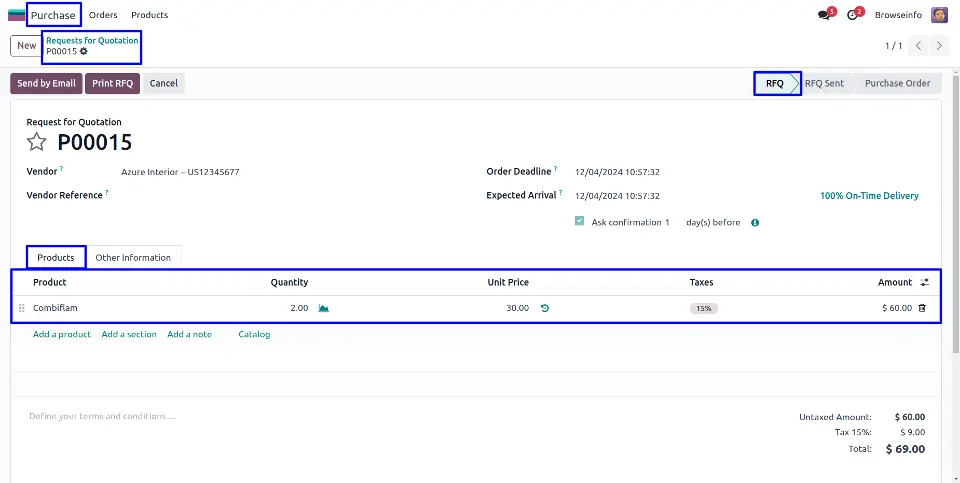Select the RFQ Sent status stage
This screenshot has width=960, height=483.
(824, 83)
